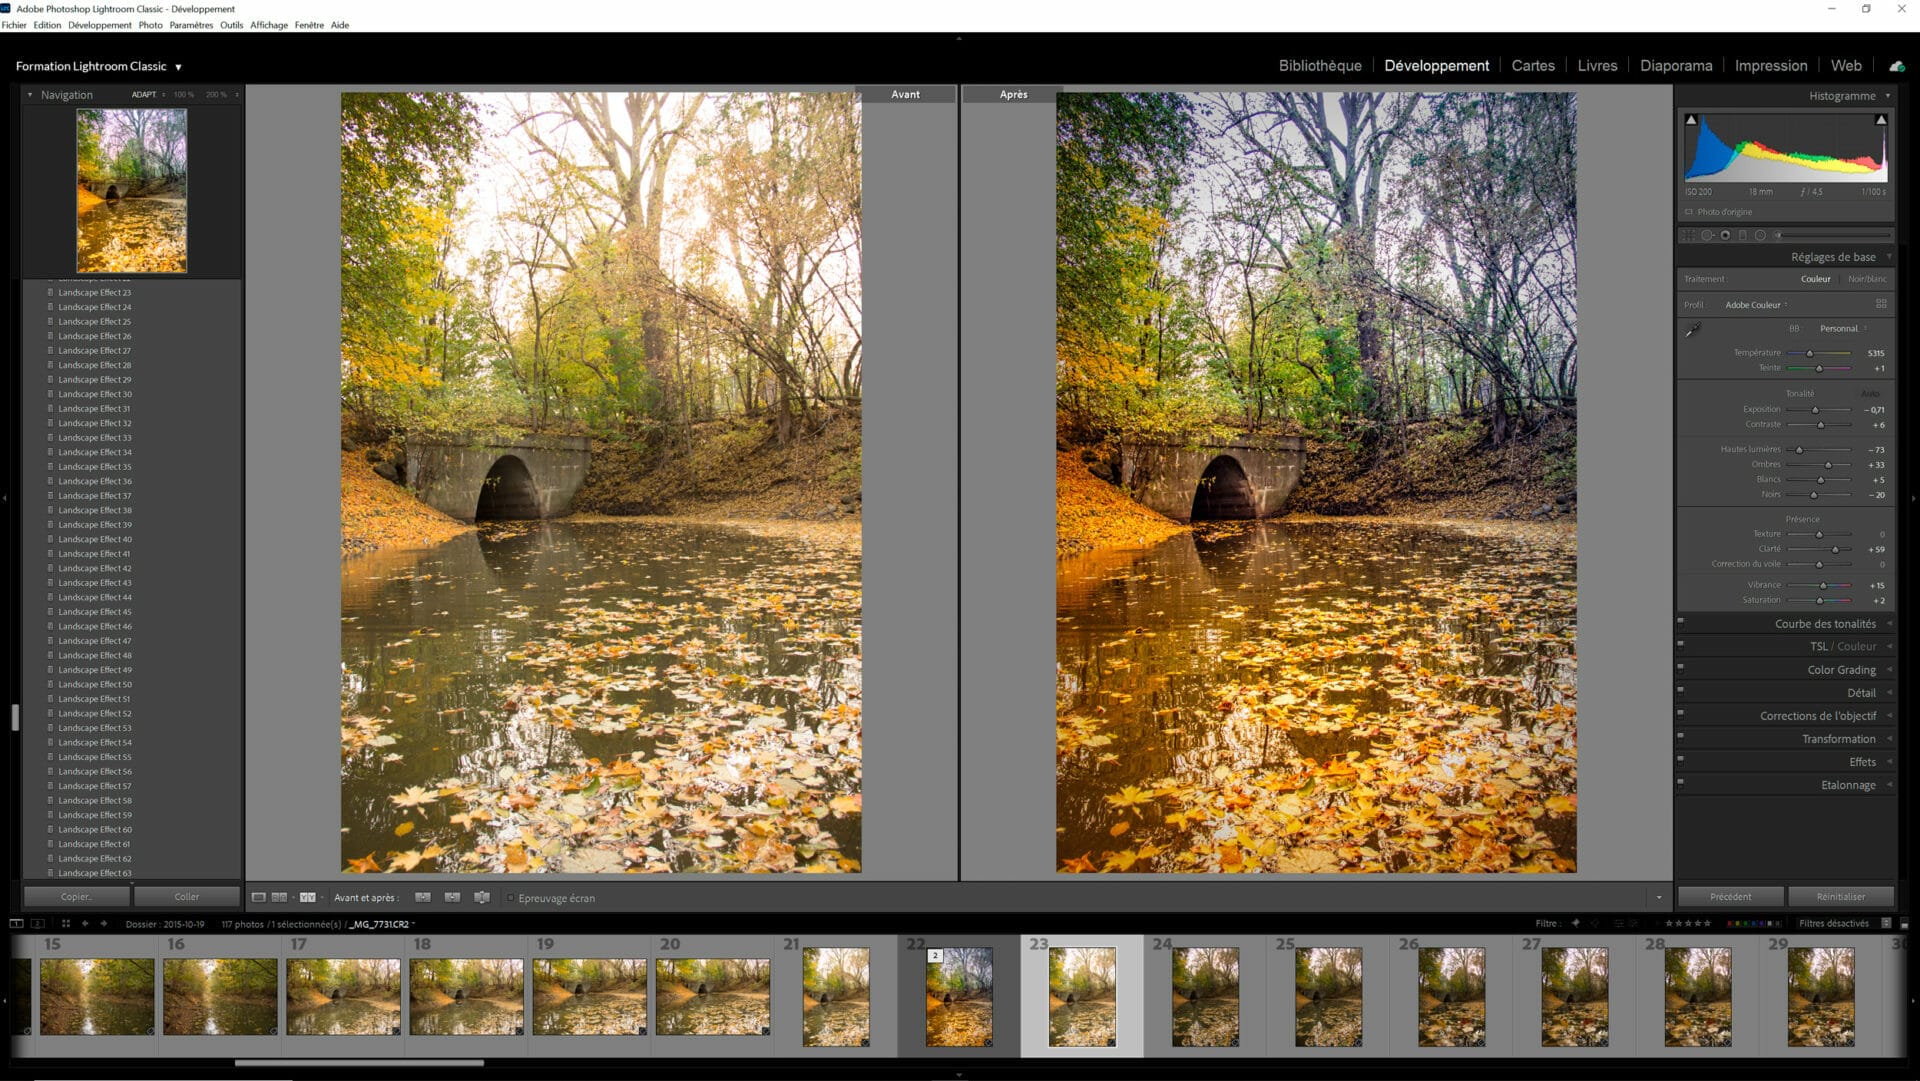This screenshot has width=1920, height=1081.
Task: Open the Développement menu
Action: coord(100,25)
